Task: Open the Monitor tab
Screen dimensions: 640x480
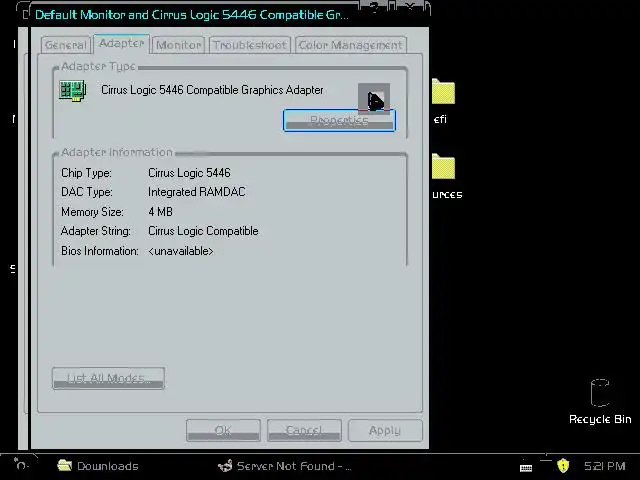Action: tap(178, 45)
